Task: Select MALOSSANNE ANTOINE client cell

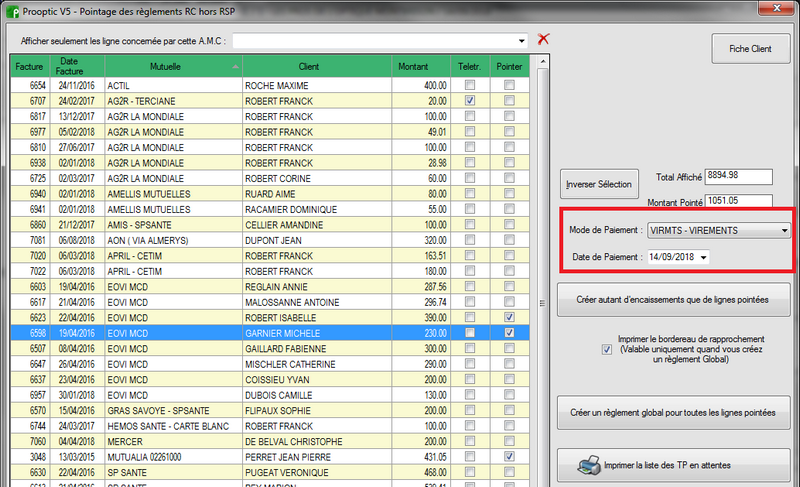Action: coord(317,302)
